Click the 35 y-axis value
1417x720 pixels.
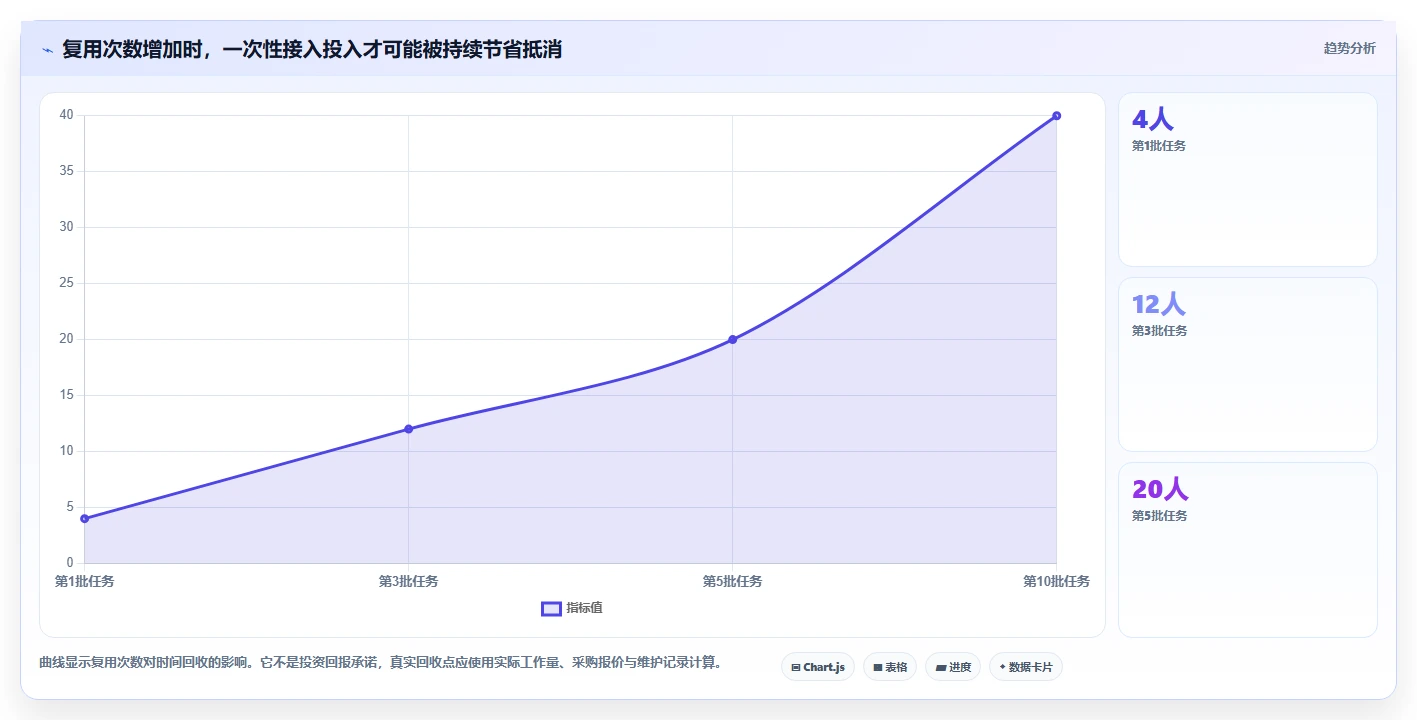click(x=66, y=171)
